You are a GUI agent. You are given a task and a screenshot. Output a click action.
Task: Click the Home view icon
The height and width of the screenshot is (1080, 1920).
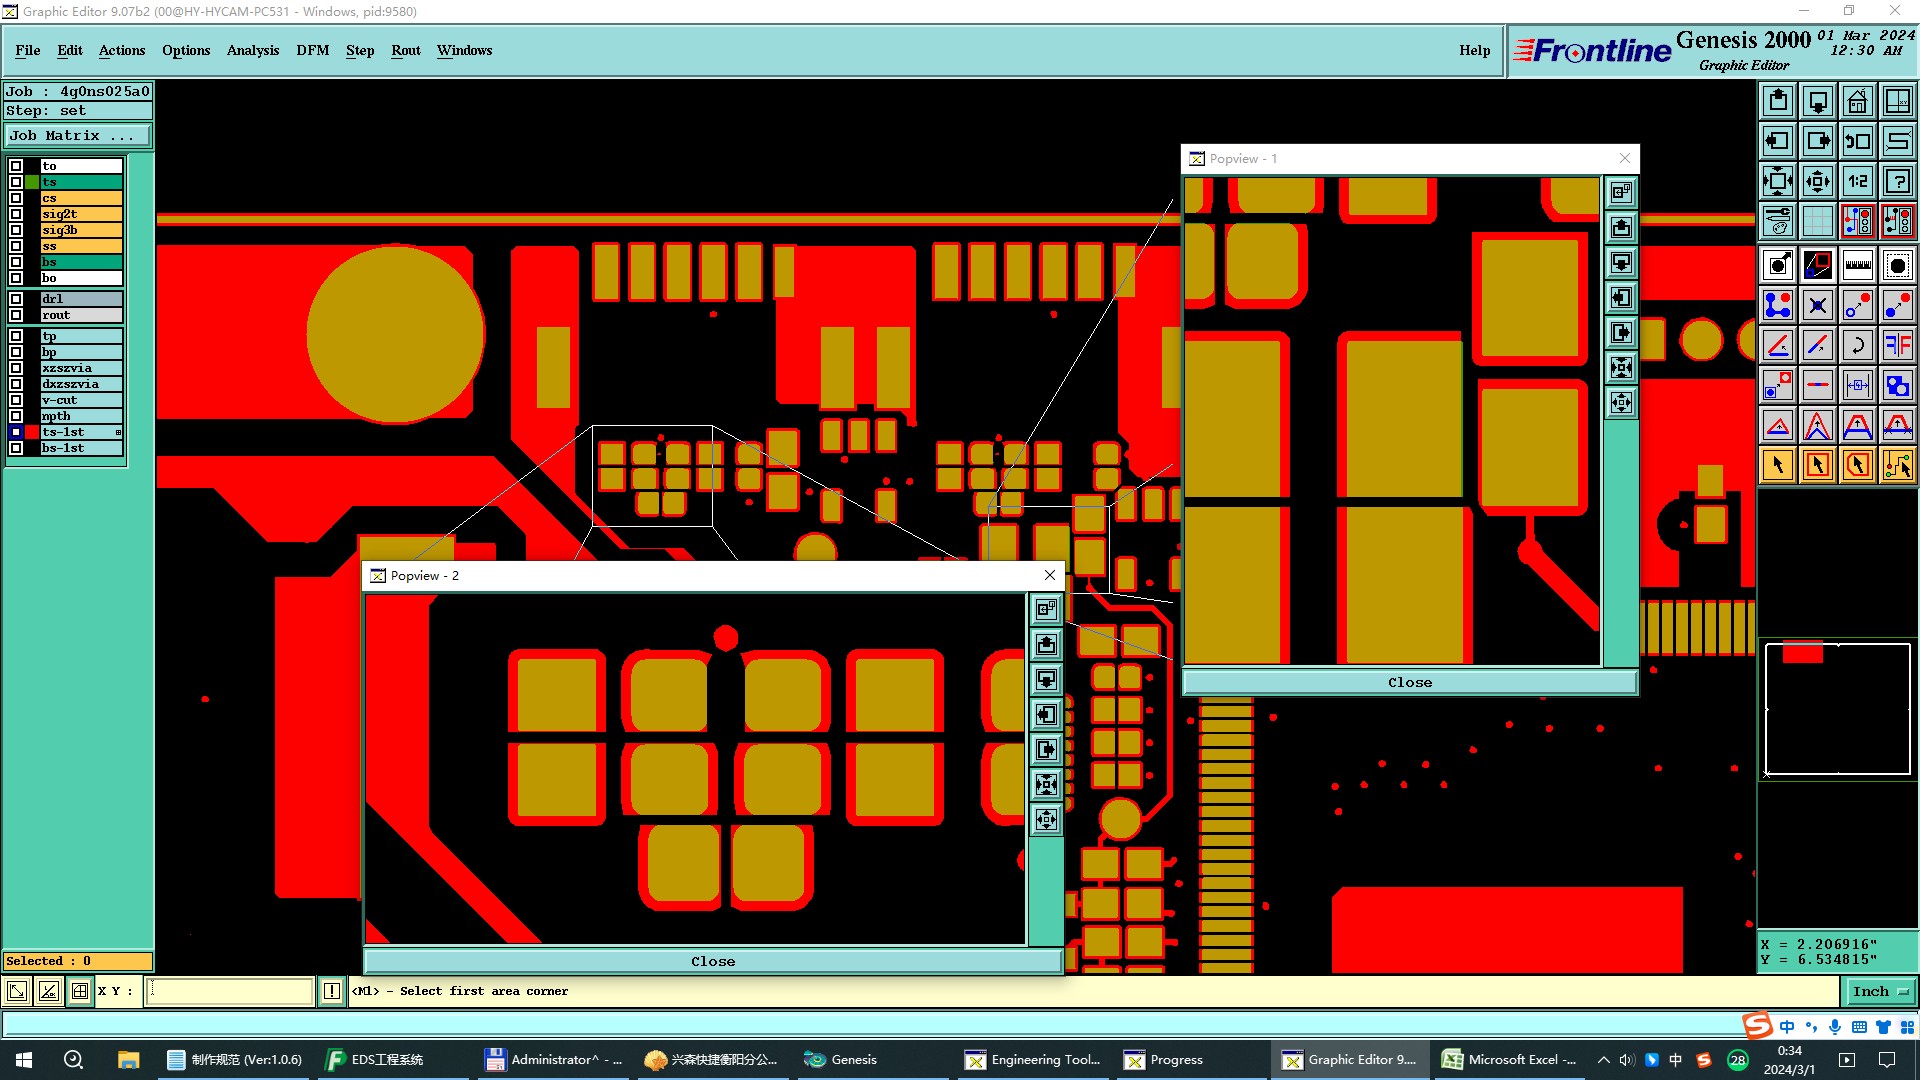(1857, 101)
